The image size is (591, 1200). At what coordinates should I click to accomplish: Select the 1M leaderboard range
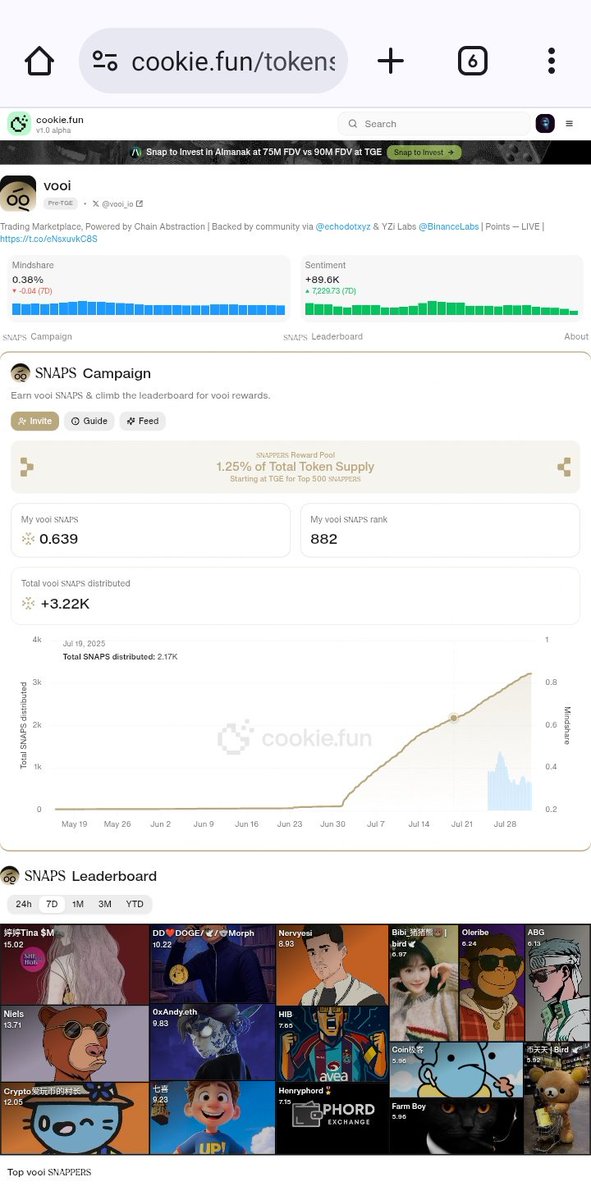click(x=78, y=904)
